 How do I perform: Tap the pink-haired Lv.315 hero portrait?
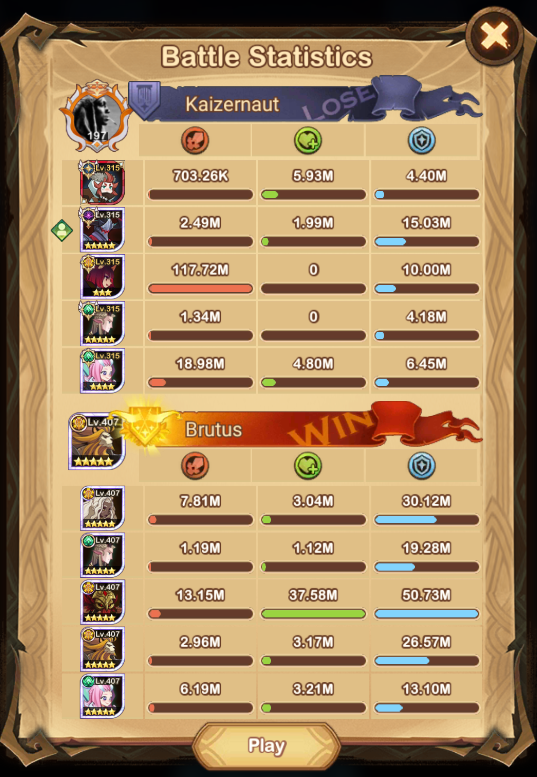[x=102, y=371]
